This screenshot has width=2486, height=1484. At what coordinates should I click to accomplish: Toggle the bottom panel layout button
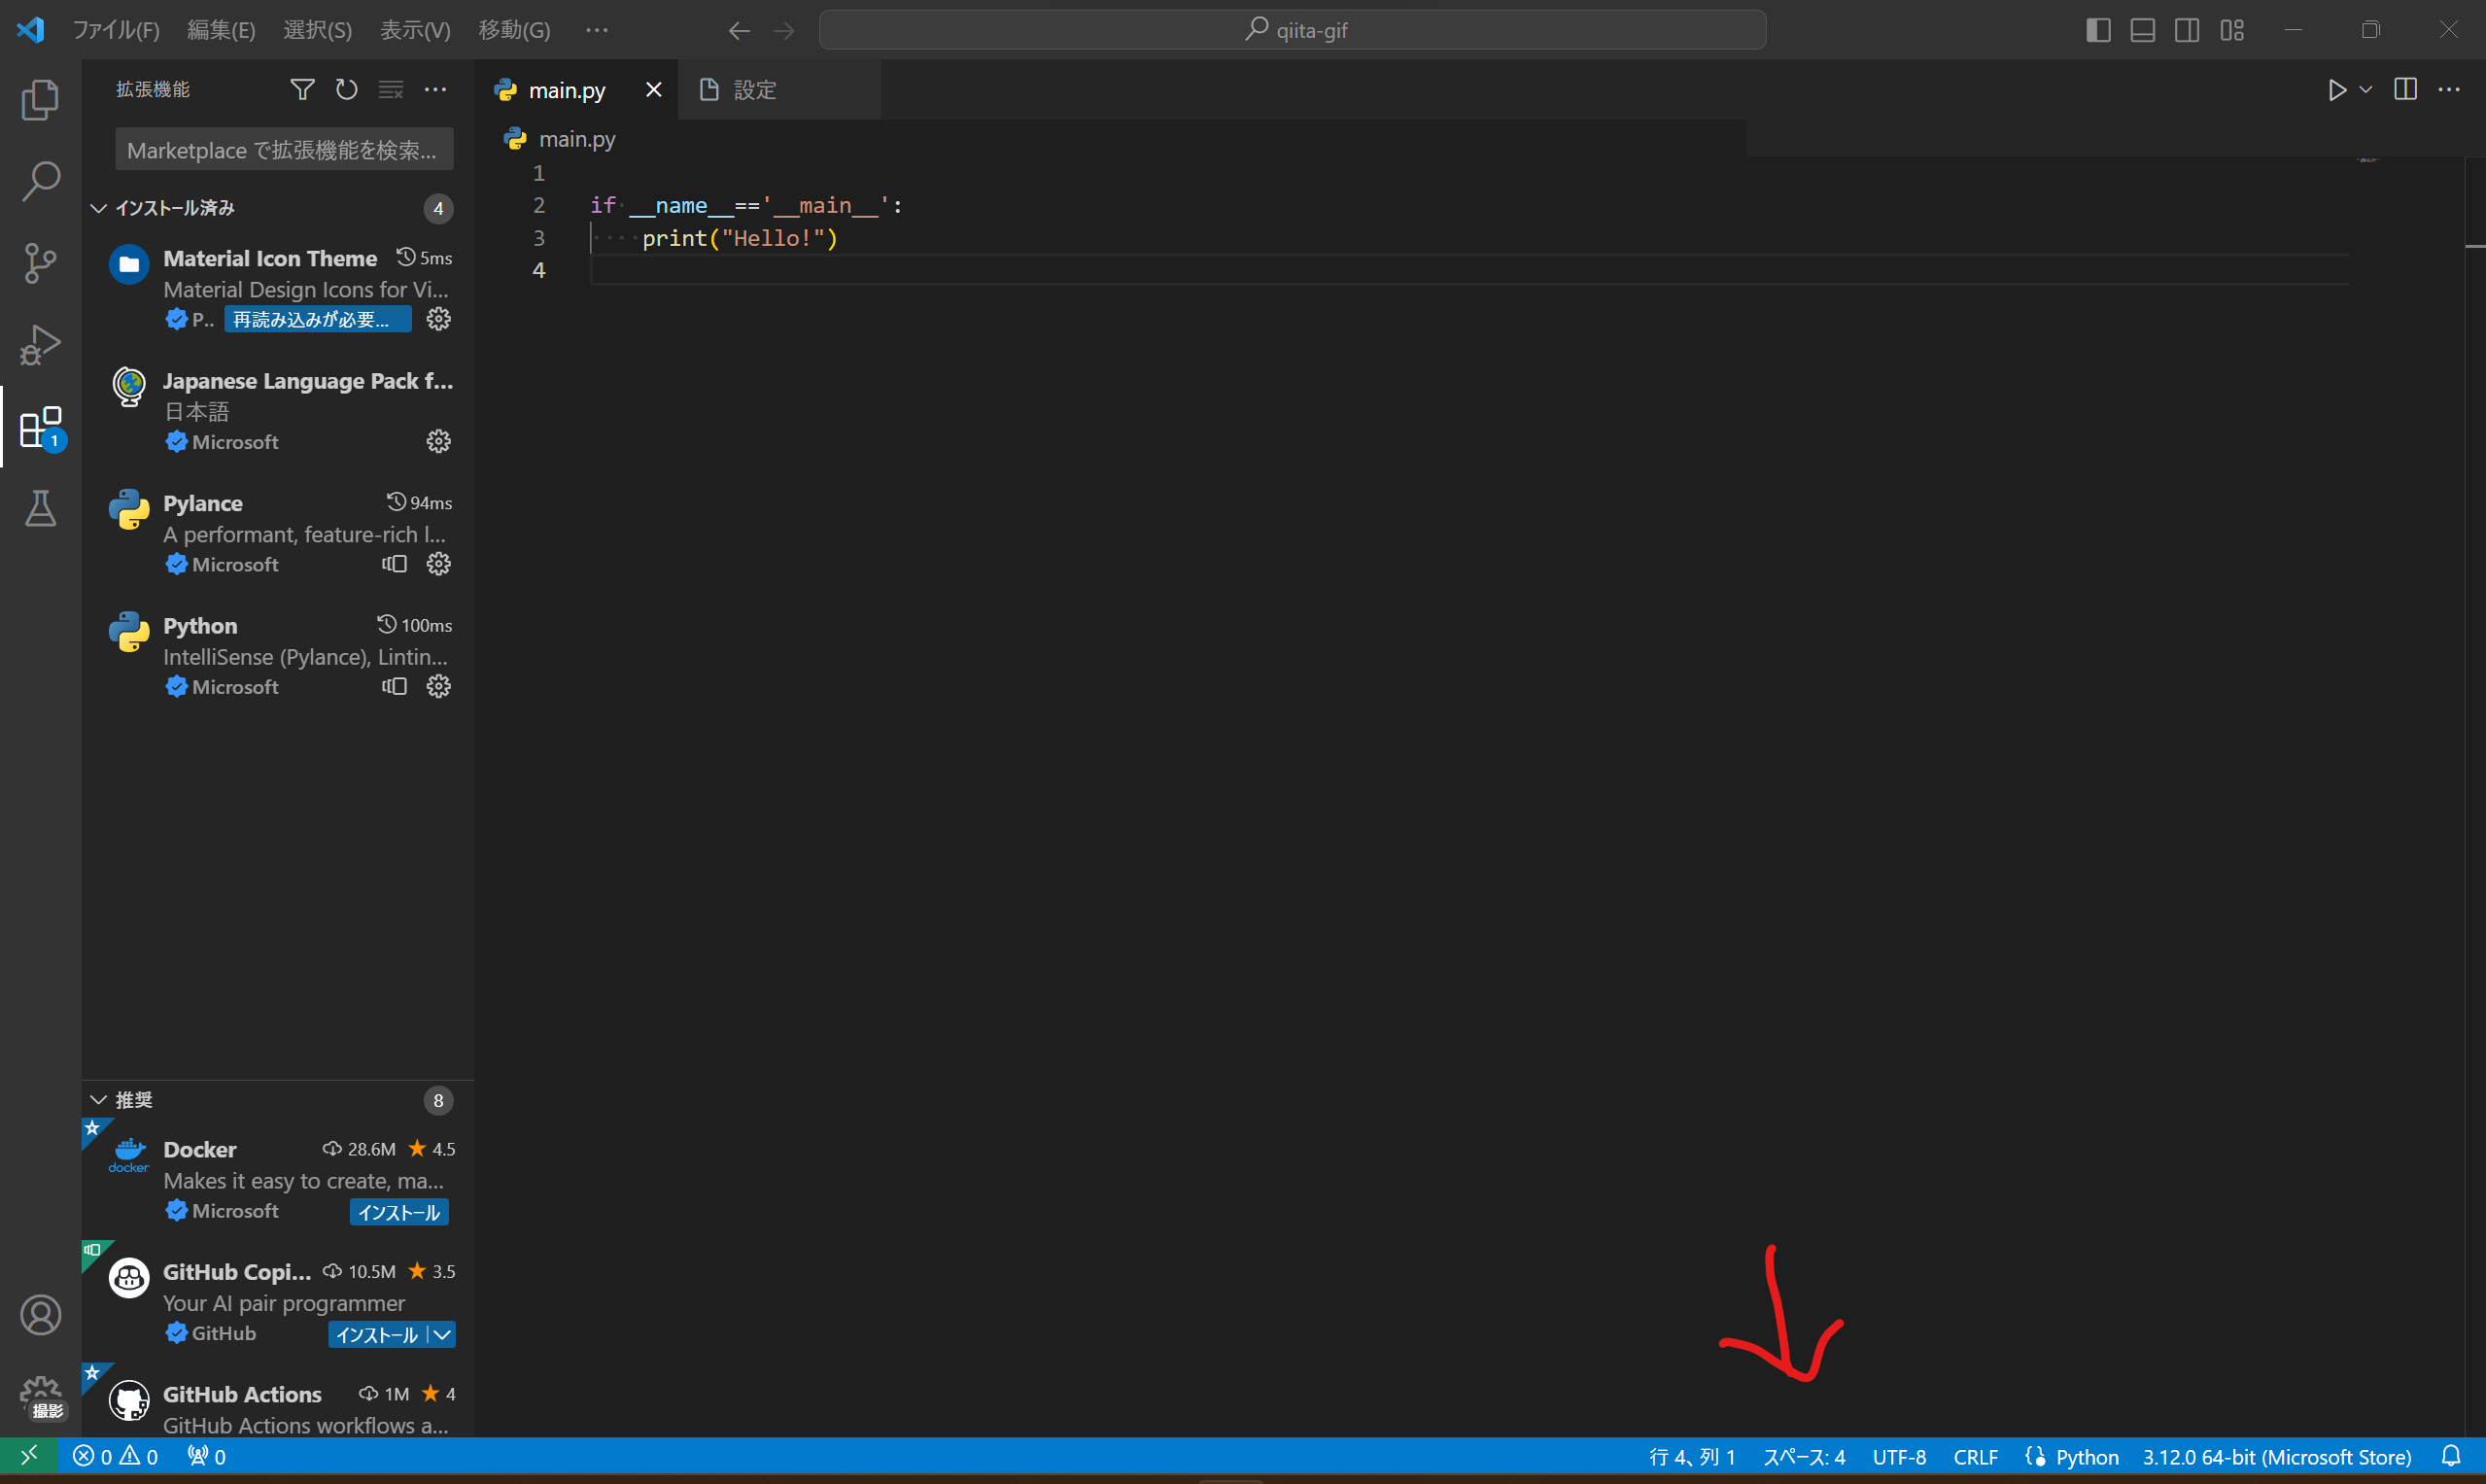coord(2142,30)
